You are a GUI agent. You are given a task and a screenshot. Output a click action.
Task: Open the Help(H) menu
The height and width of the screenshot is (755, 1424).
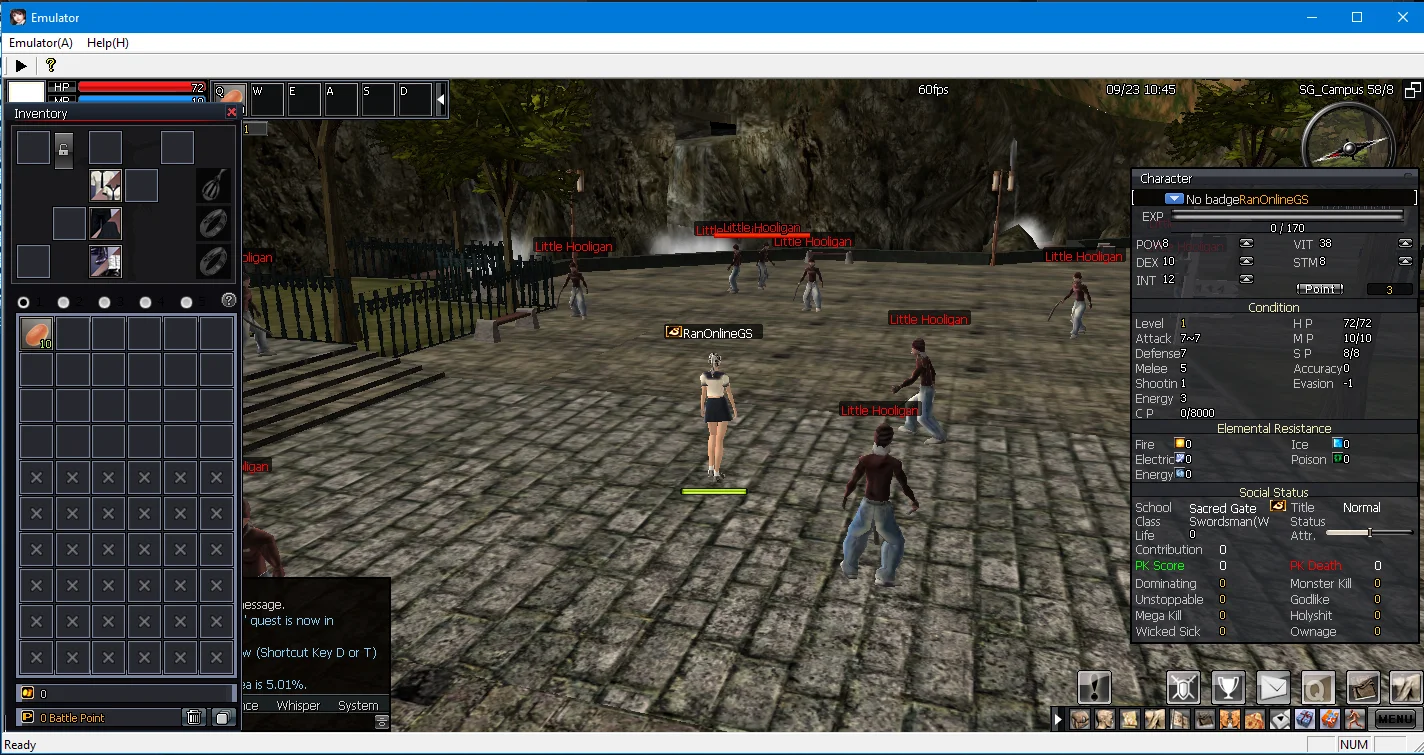pyautogui.click(x=108, y=43)
